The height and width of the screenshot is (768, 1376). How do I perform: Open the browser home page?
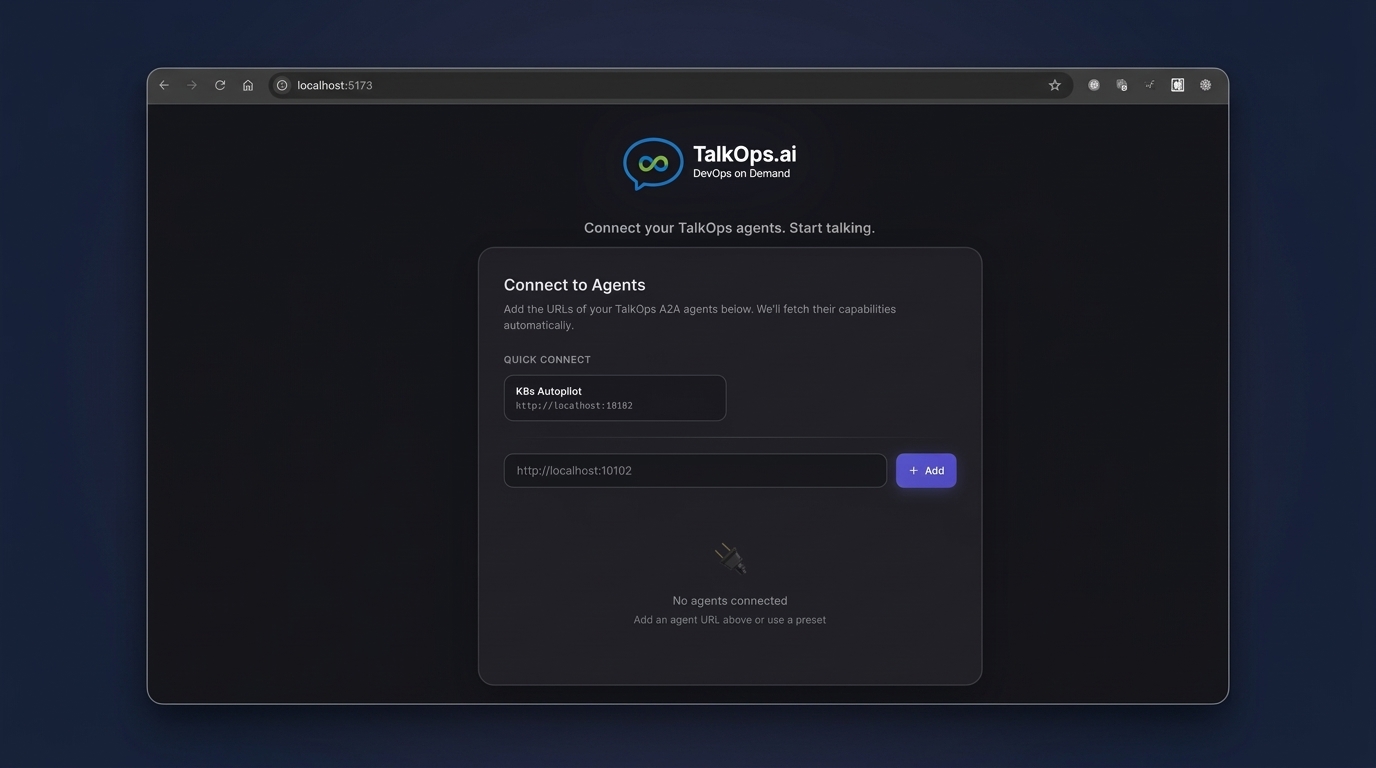(x=248, y=85)
